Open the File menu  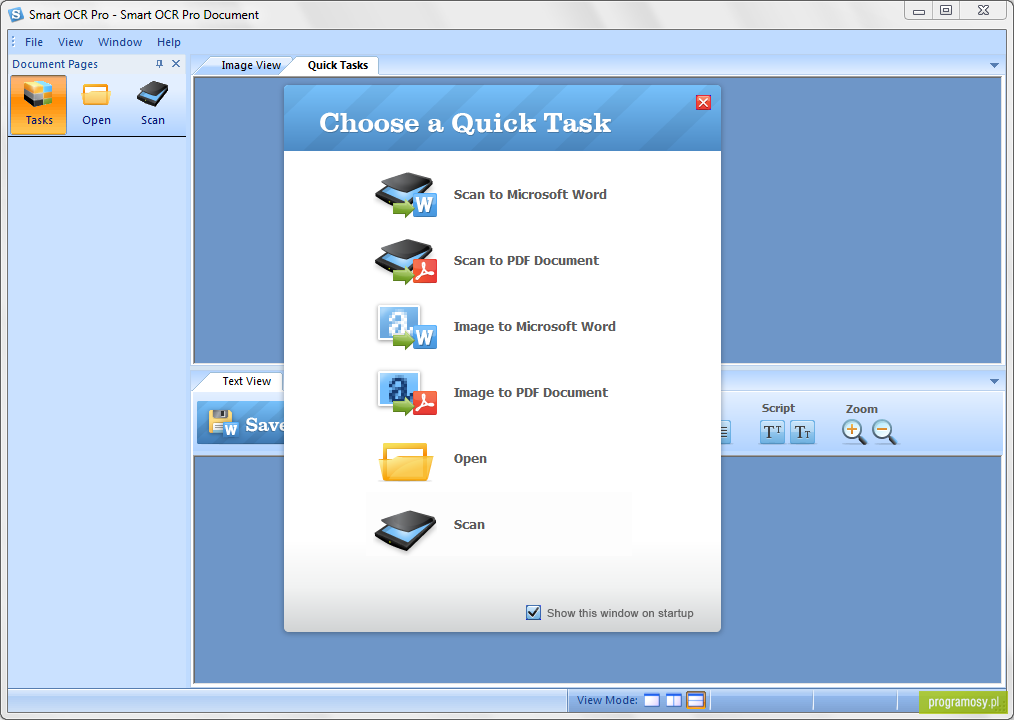click(34, 42)
